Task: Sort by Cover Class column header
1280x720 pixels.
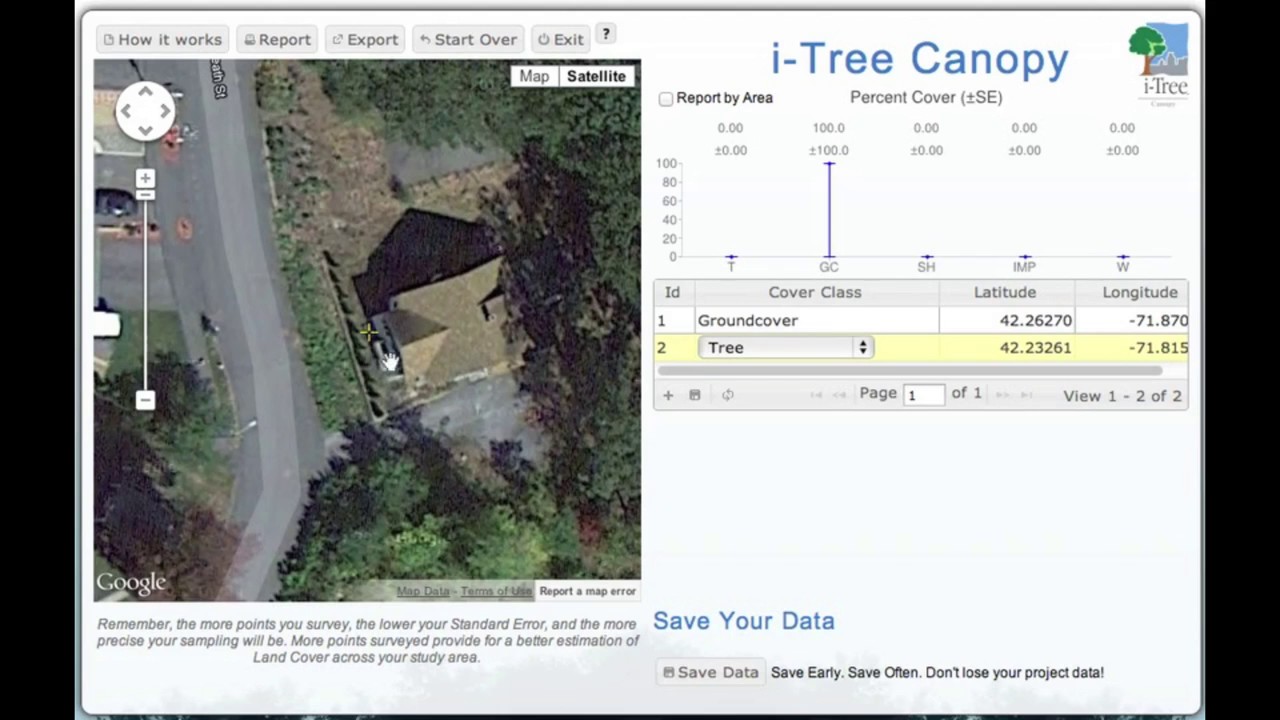Action: point(815,292)
